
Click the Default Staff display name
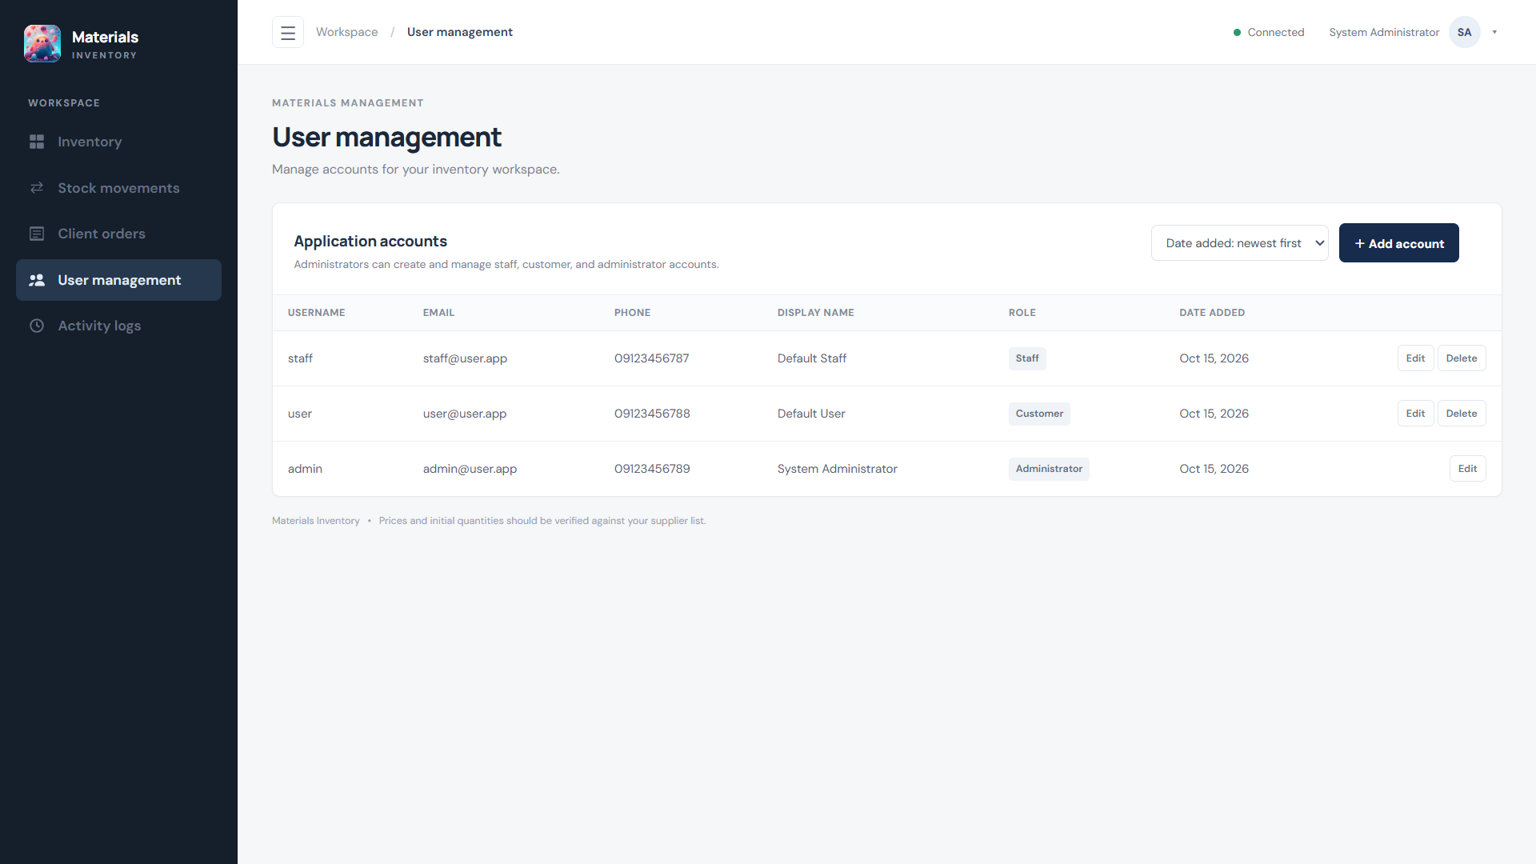812,358
